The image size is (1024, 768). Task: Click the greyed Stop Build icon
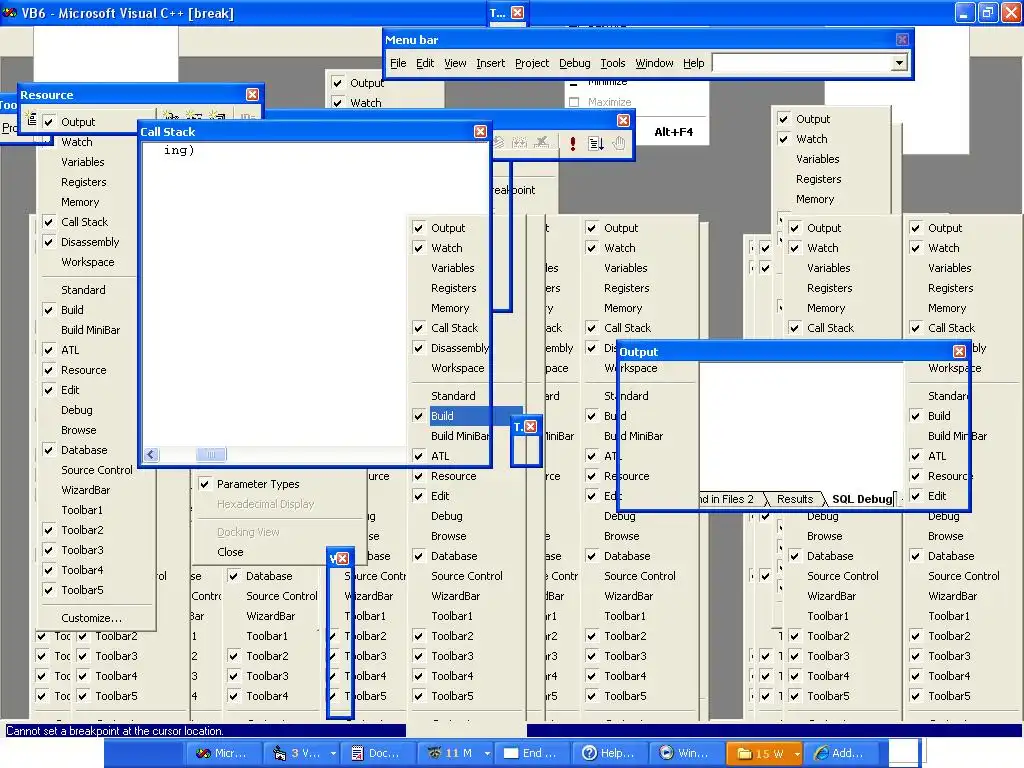tap(541, 142)
